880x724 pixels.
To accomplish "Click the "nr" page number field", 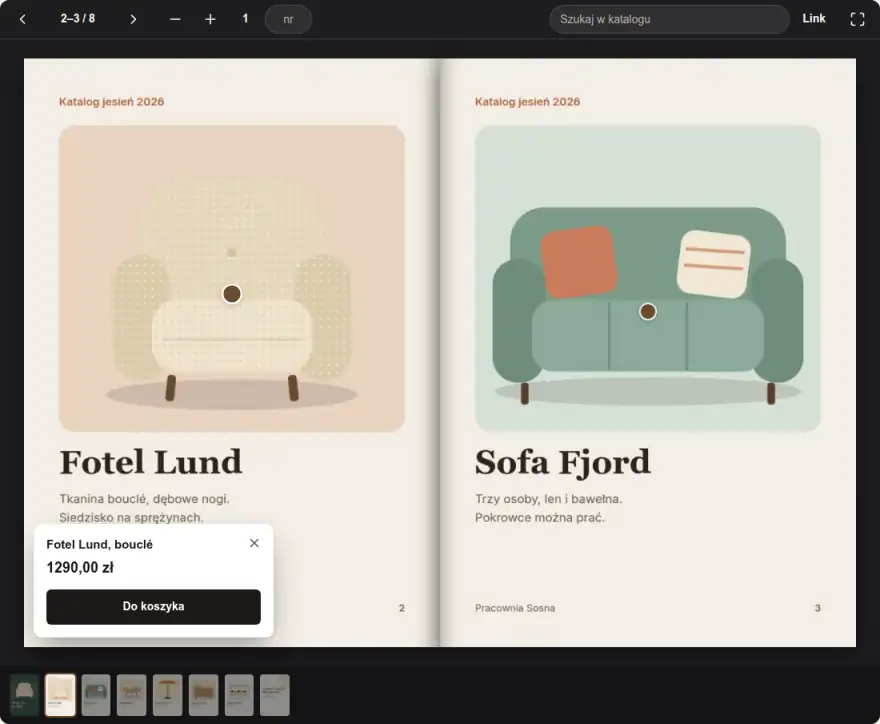I will point(288,19).
